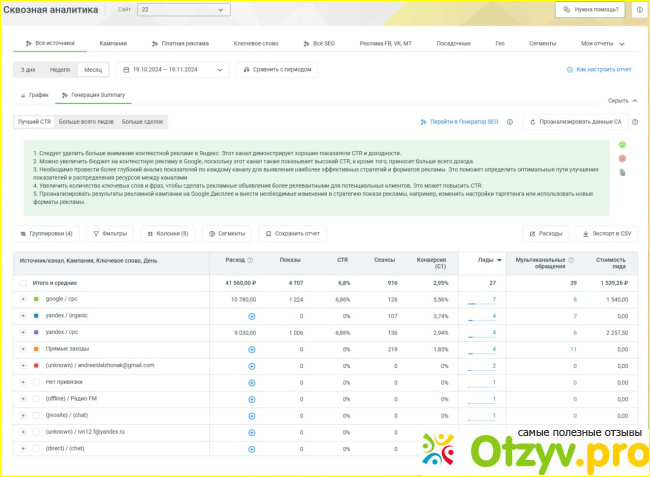Select the Больше всего лидов tab

click(x=87, y=121)
